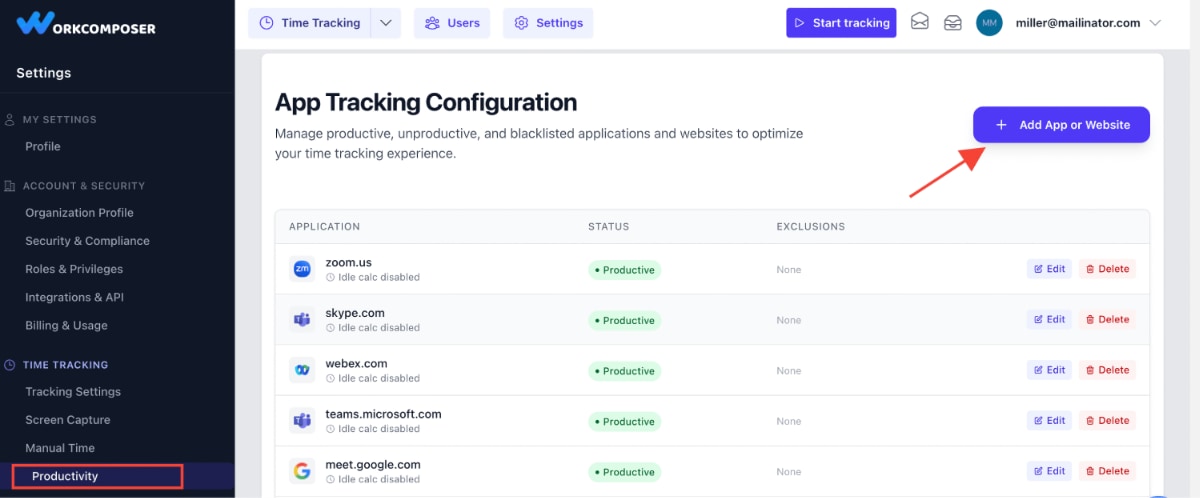The image size is (1200, 498).
Task: Delete the zoom.us entry
Action: (x=1107, y=269)
